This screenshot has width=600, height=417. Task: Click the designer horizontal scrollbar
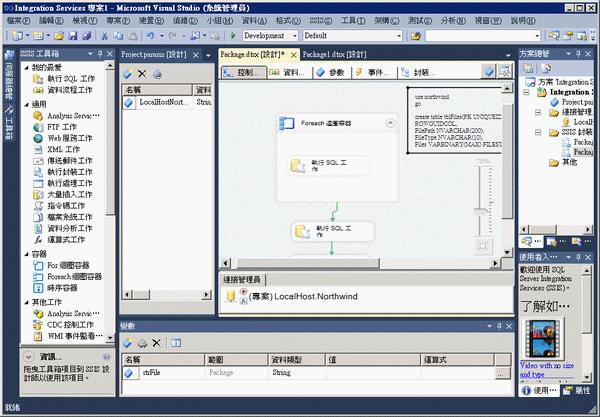click(x=307, y=263)
